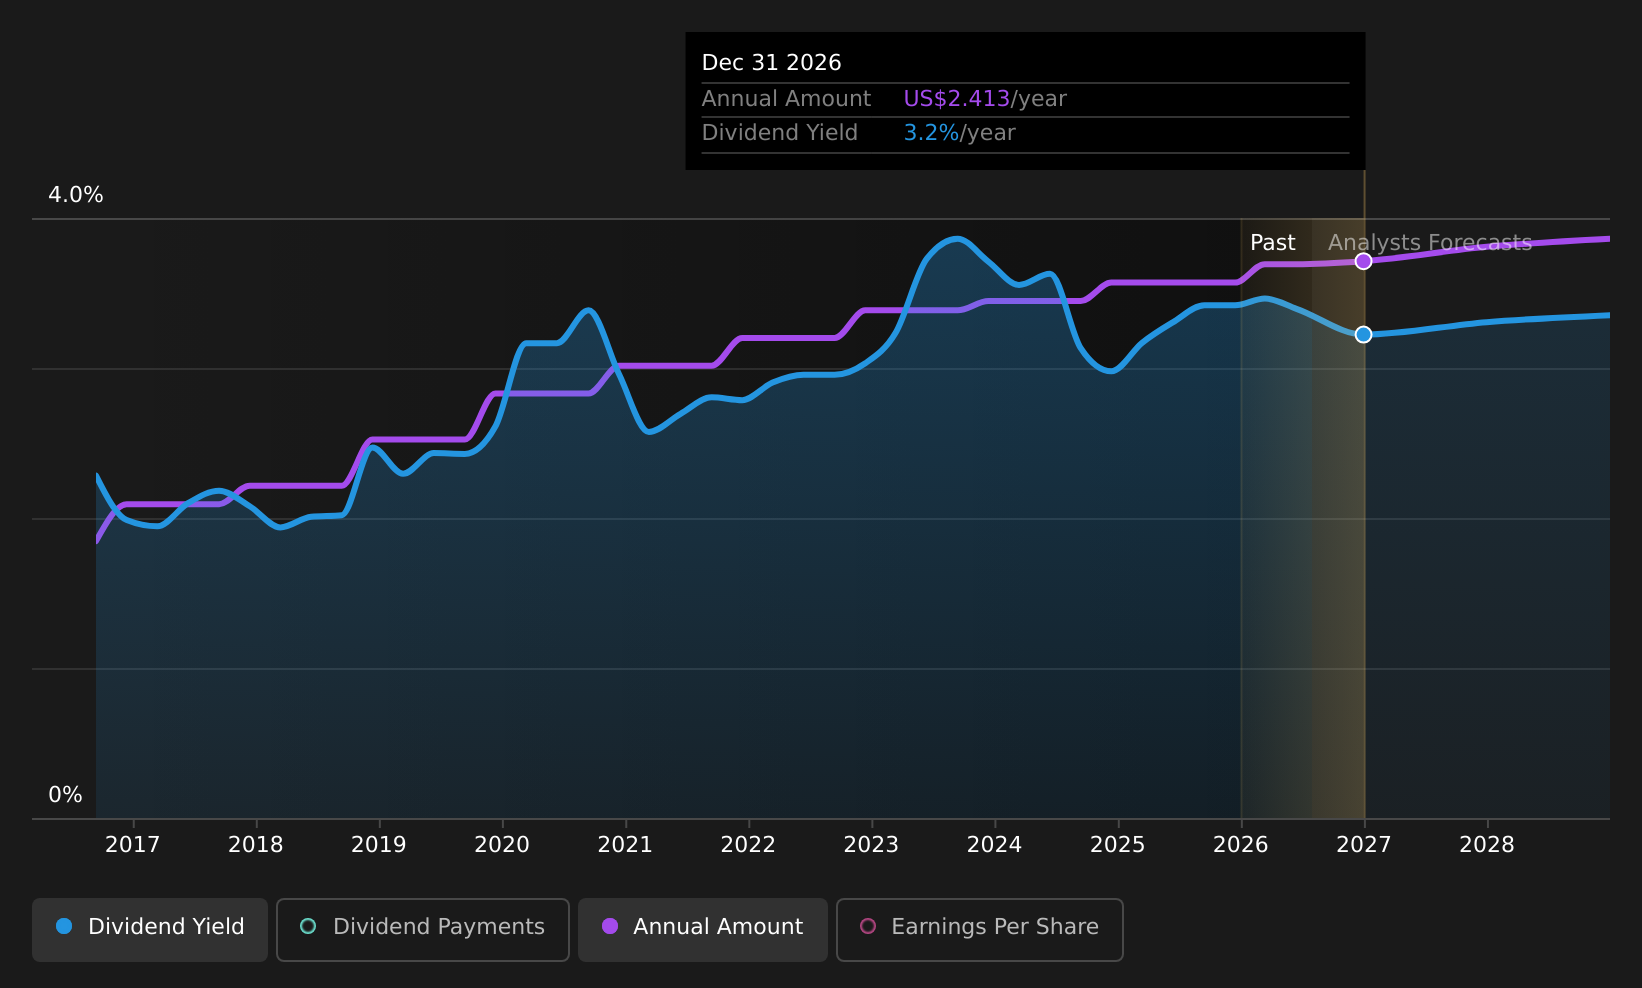This screenshot has width=1642, height=988.
Task: Select the 'Past' region label
Action: point(1272,243)
